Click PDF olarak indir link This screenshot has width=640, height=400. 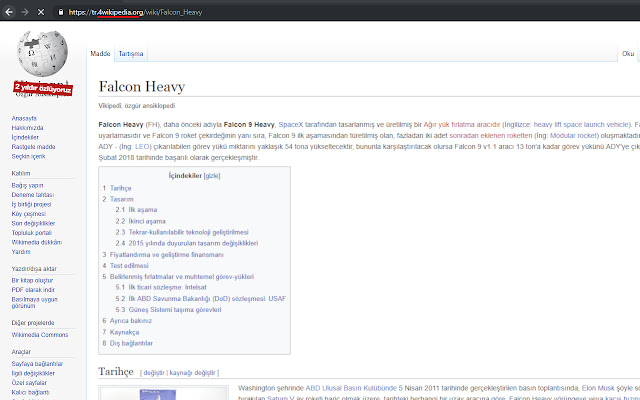click(x=33, y=290)
